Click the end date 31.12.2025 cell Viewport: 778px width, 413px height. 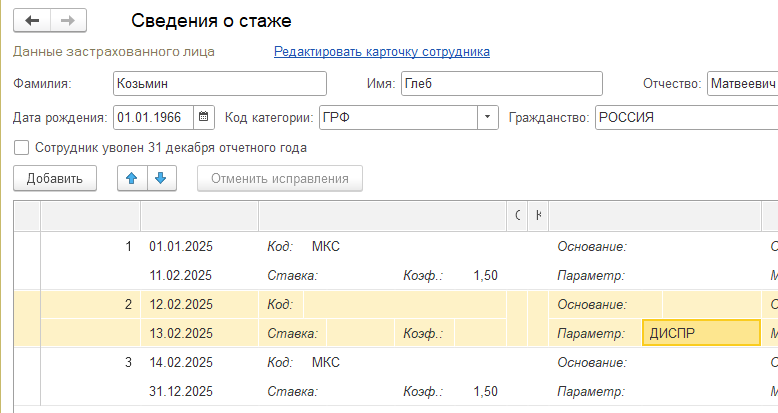point(180,390)
